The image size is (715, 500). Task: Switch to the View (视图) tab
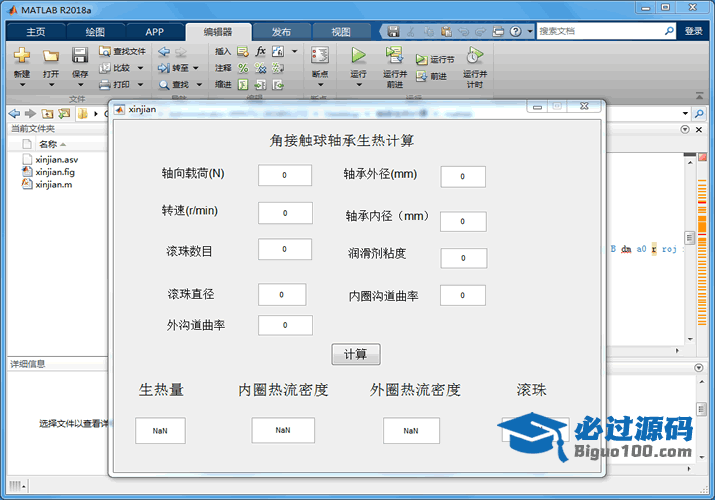(341, 32)
